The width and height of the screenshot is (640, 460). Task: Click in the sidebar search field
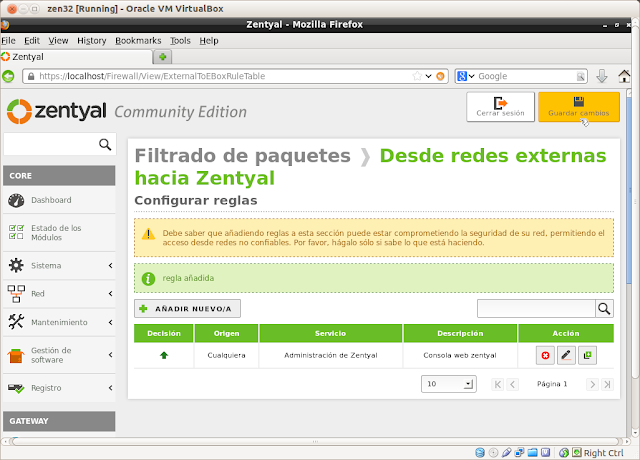[x=51, y=144]
